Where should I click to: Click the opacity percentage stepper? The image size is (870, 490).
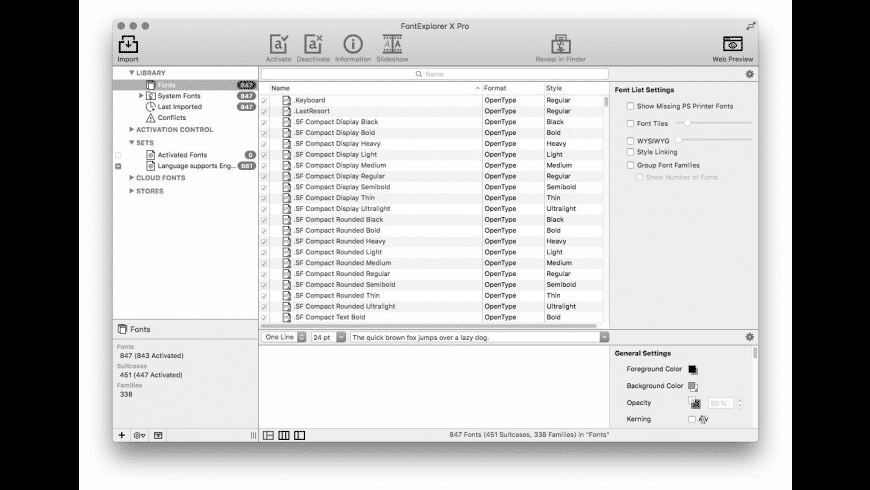[x=739, y=403]
